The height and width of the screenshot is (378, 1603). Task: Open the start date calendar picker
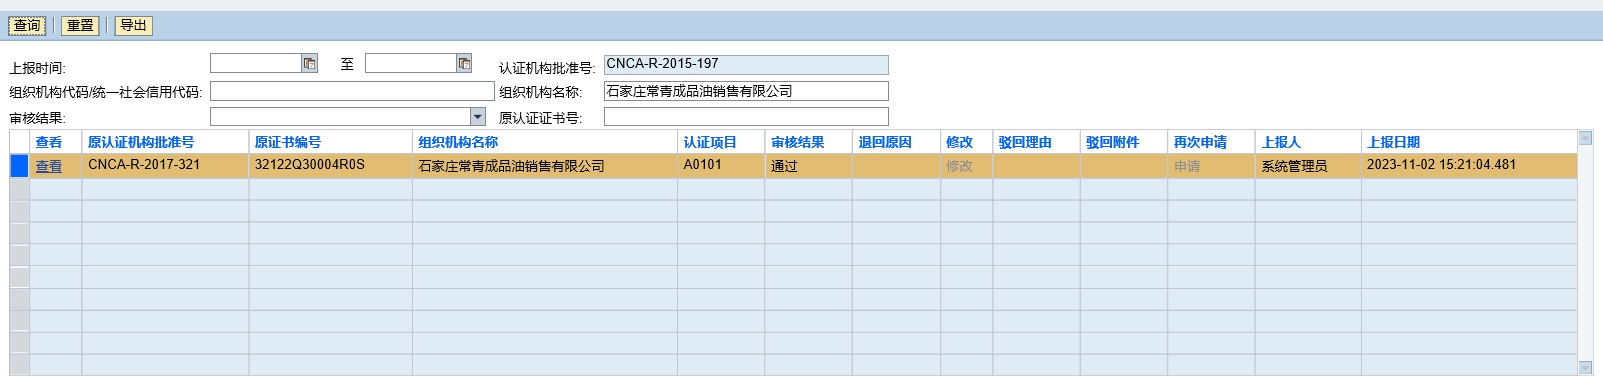(x=309, y=63)
